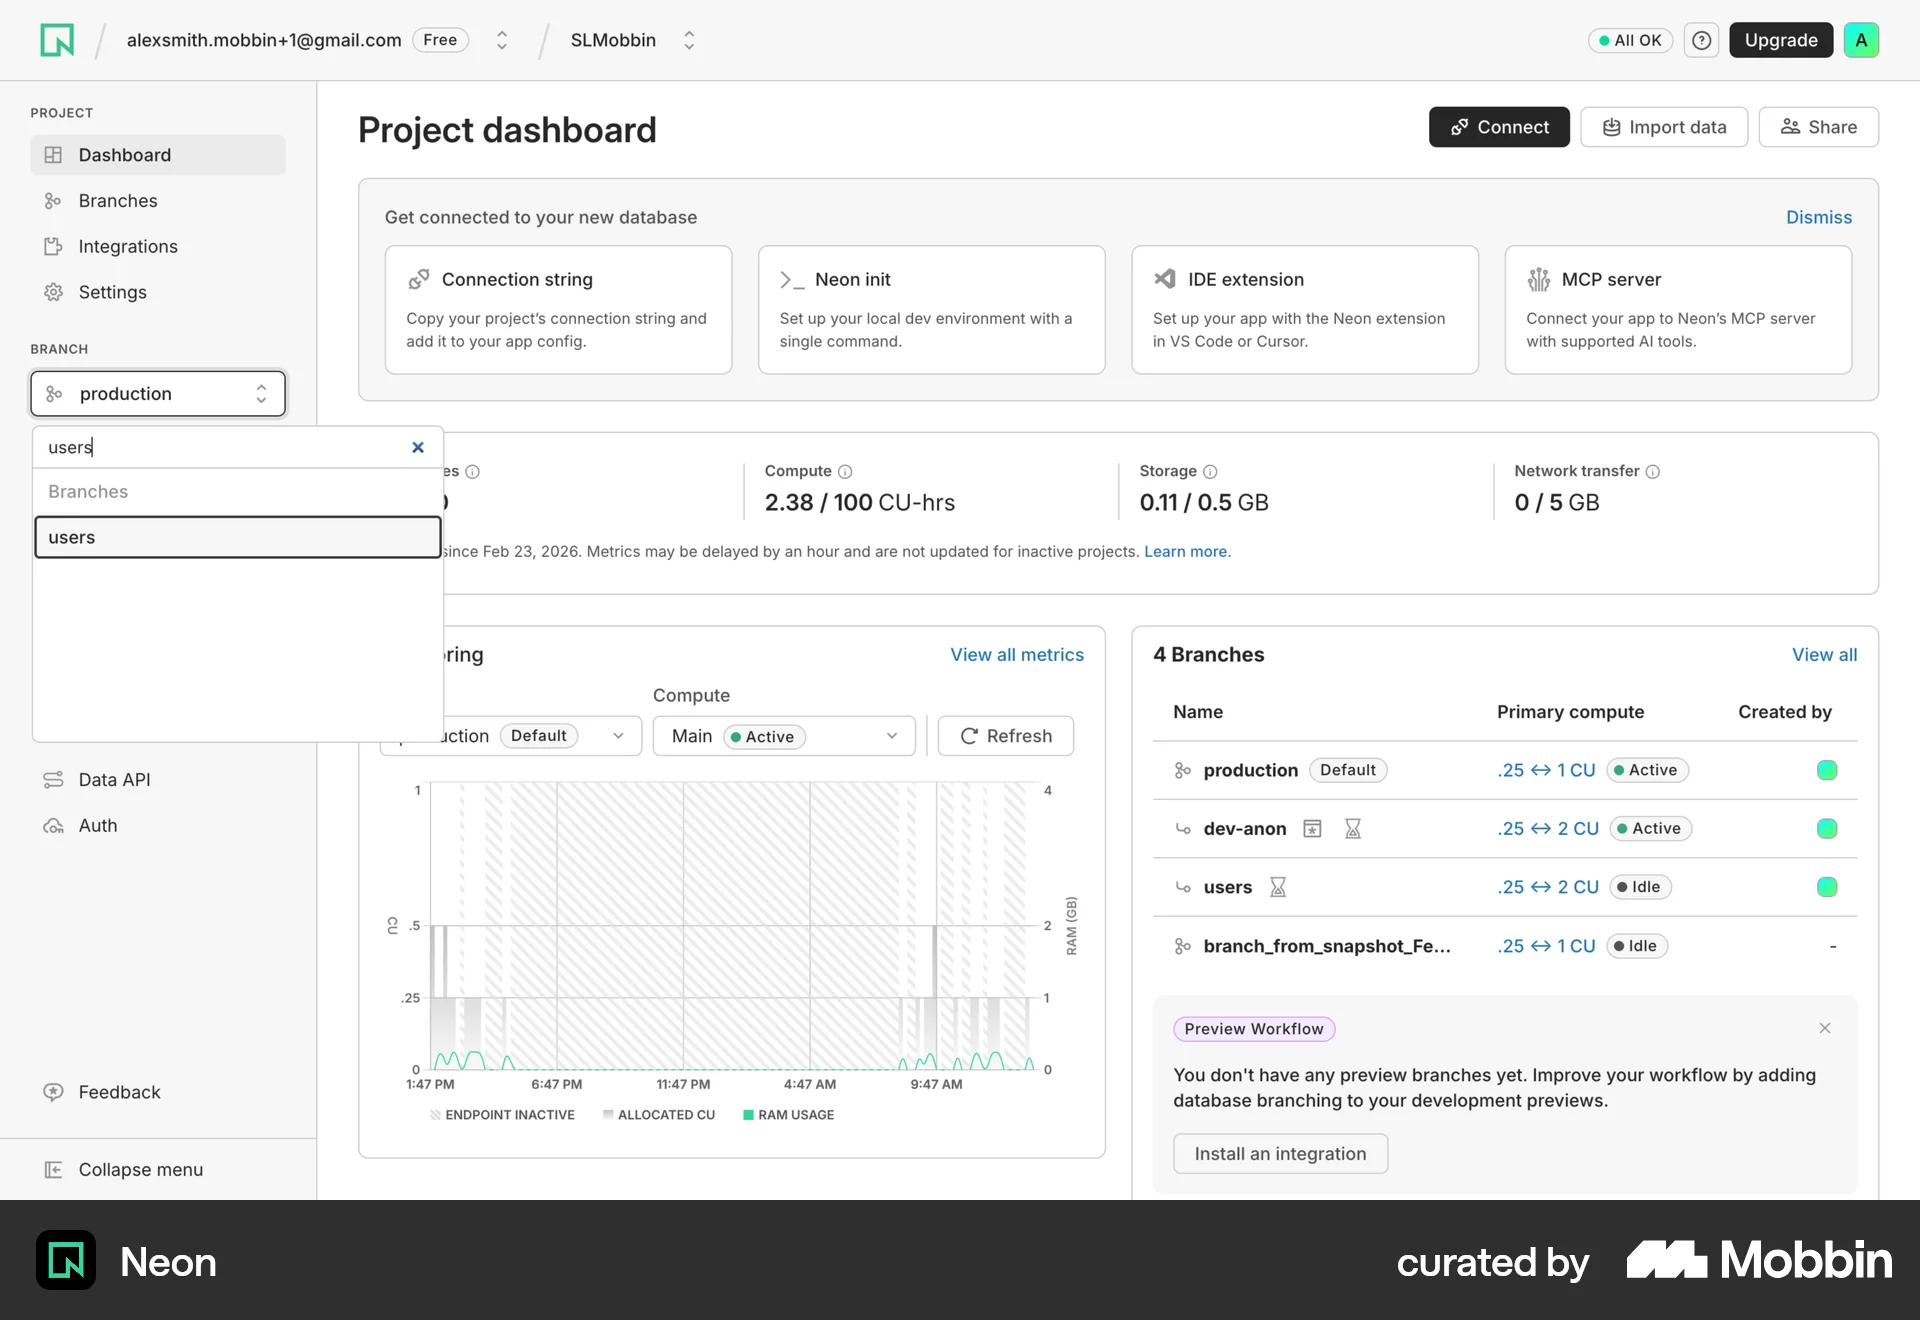Click the ALLOCATED CU legend entry
This screenshot has width=1920, height=1320.
(659, 1115)
